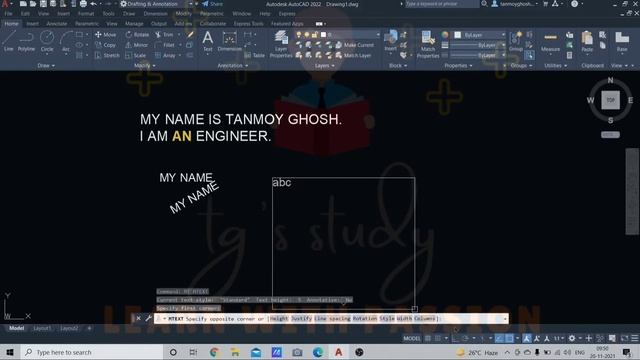Expand the Block panel
The image size is (640, 360).
click(x=398, y=65)
